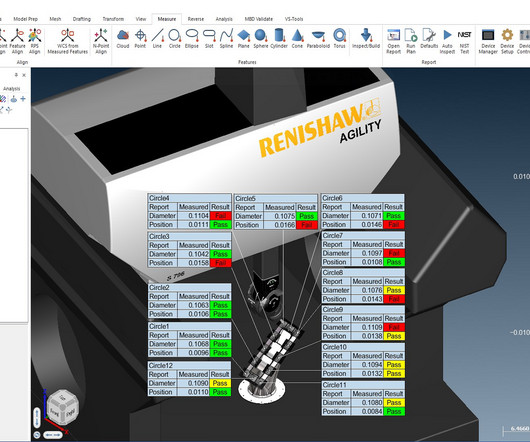Screen dimensions: 530x442
Task: Pin the left side panel
Action: pyautogui.click(x=16, y=75)
